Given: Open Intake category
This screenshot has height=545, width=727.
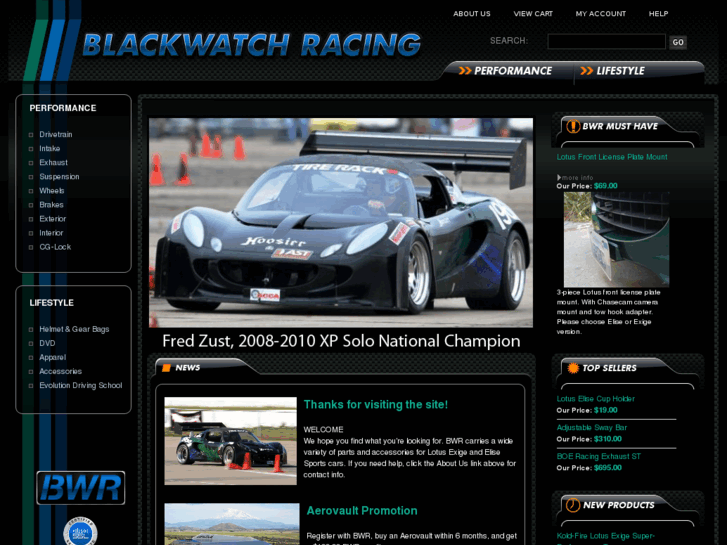Looking at the screenshot, I should click(x=50, y=148).
